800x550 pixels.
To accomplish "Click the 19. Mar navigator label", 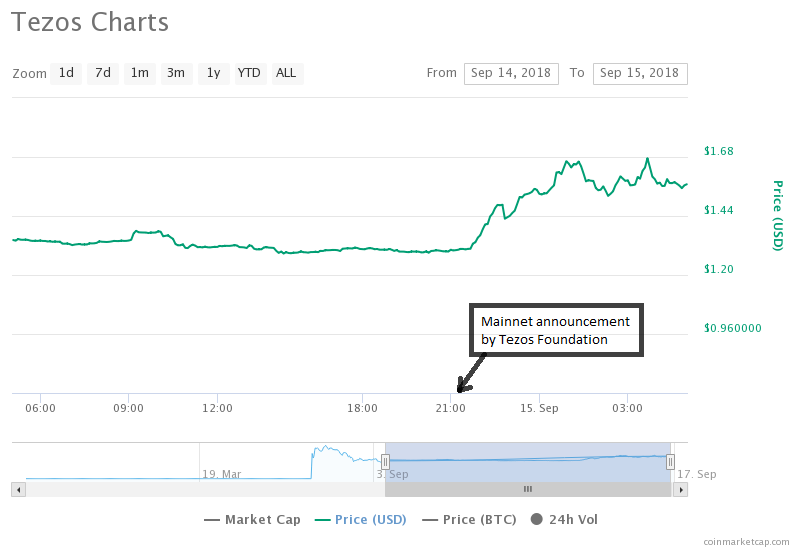I will point(221,474).
